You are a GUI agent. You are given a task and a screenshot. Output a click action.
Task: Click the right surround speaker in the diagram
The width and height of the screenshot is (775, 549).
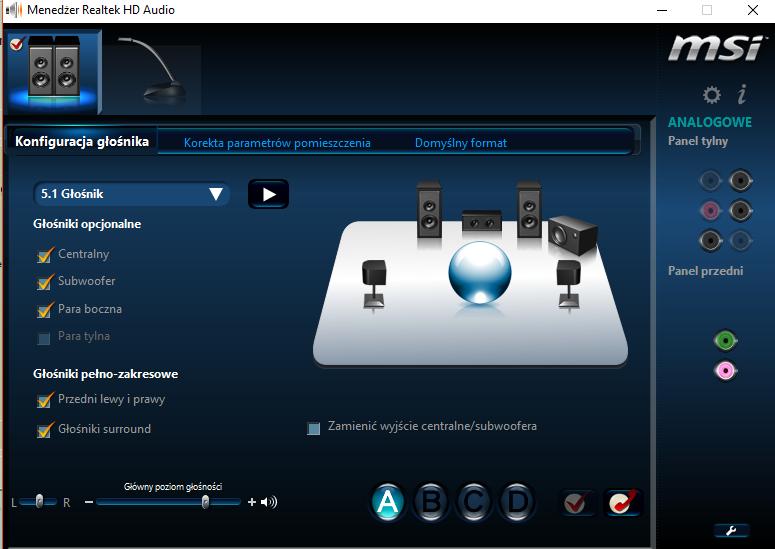click(568, 284)
